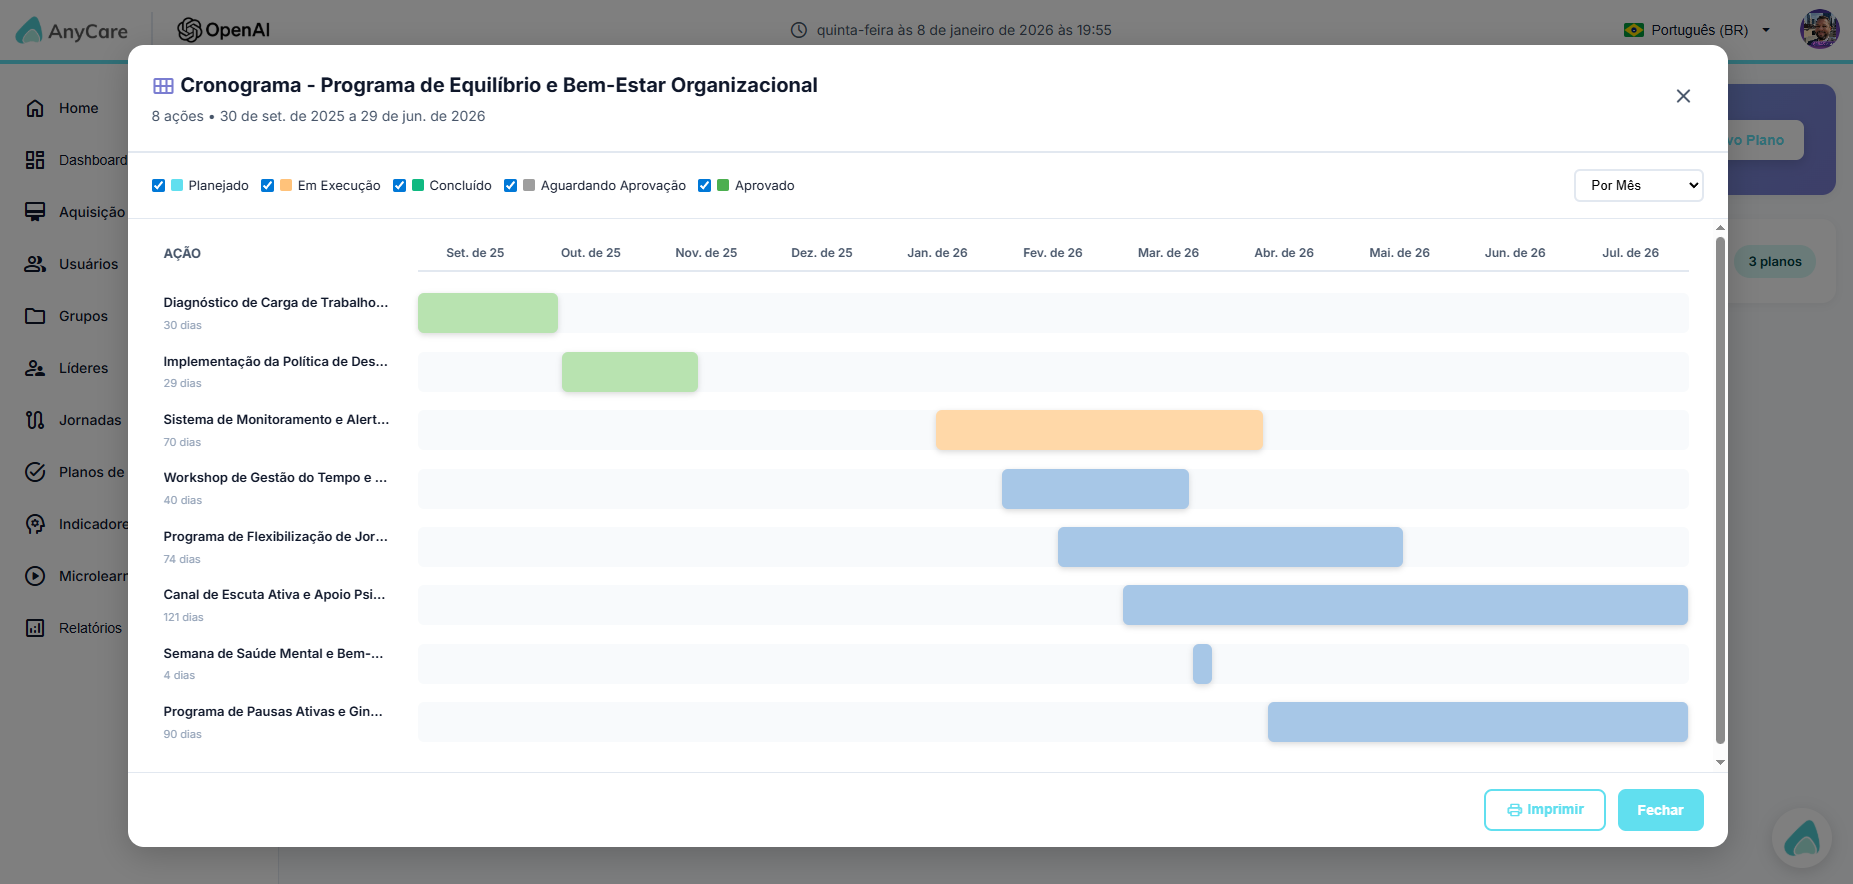Toggle the Em Execução checkbox
The width and height of the screenshot is (1853, 884).
coord(267,185)
